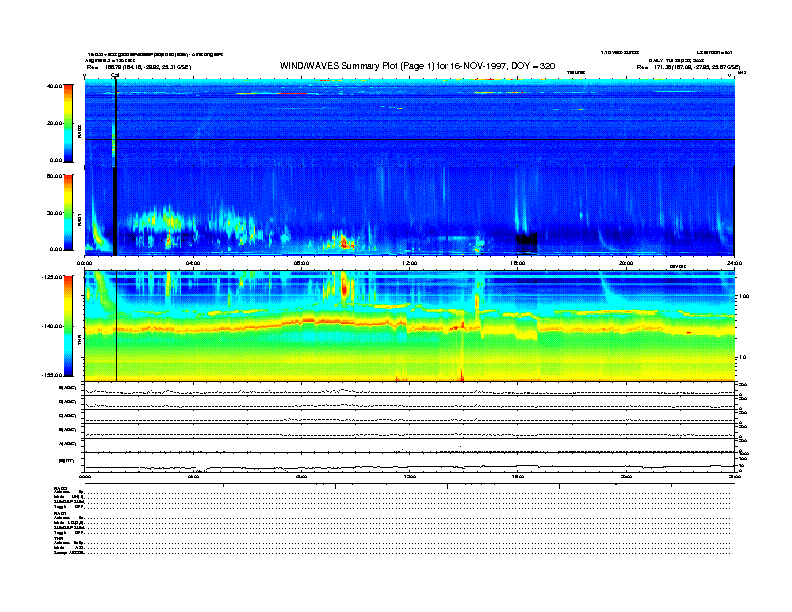Click the -125.00 label on the TNR colorbar
This screenshot has width=792, height=612.
tap(52, 277)
